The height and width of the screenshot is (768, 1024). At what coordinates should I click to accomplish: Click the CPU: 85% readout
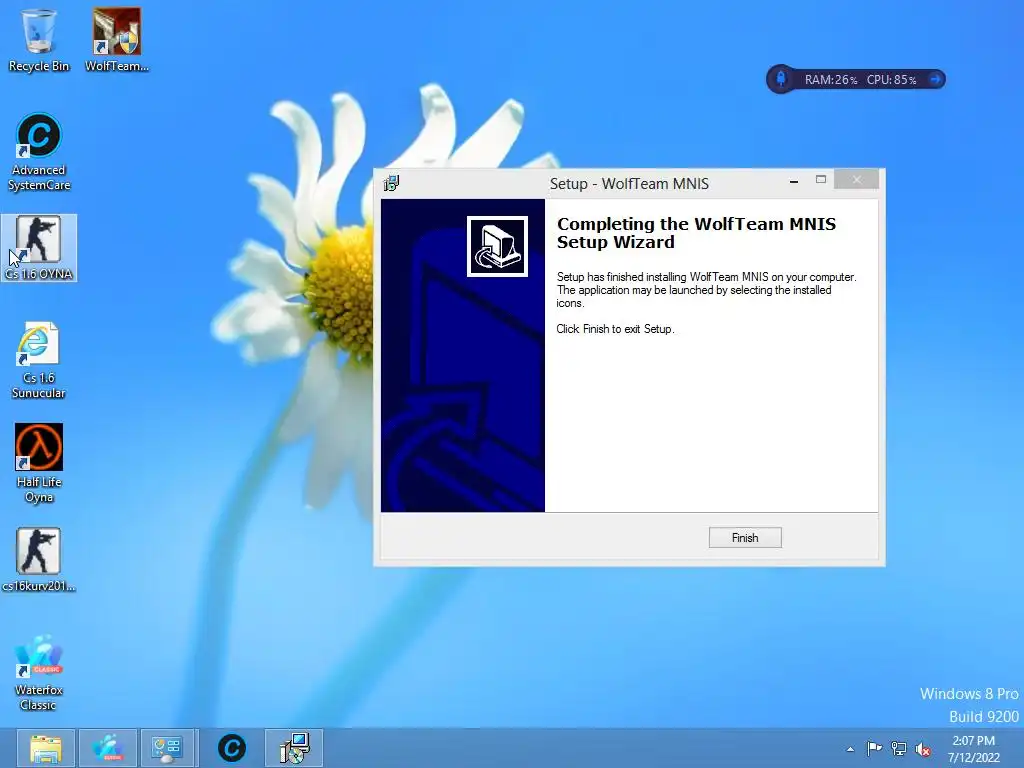tap(891, 80)
